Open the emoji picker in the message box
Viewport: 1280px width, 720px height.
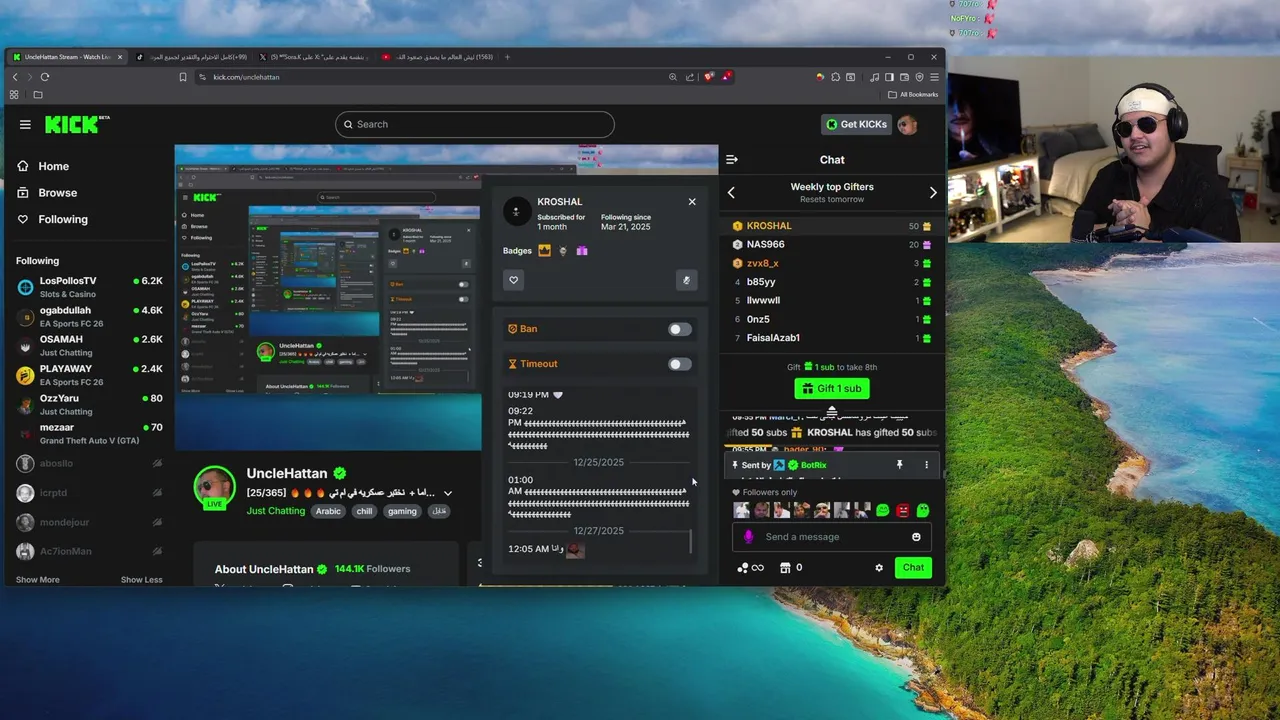click(916, 537)
